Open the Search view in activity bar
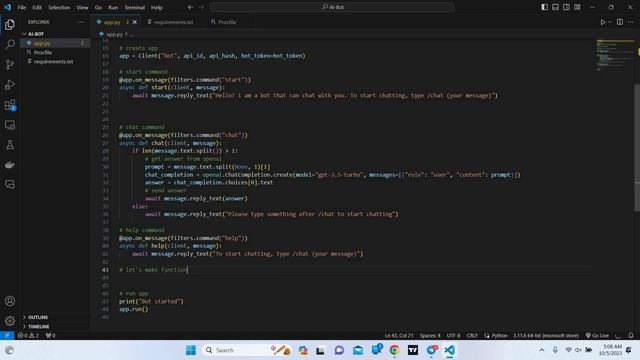The image size is (640, 360). coord(10,44)
